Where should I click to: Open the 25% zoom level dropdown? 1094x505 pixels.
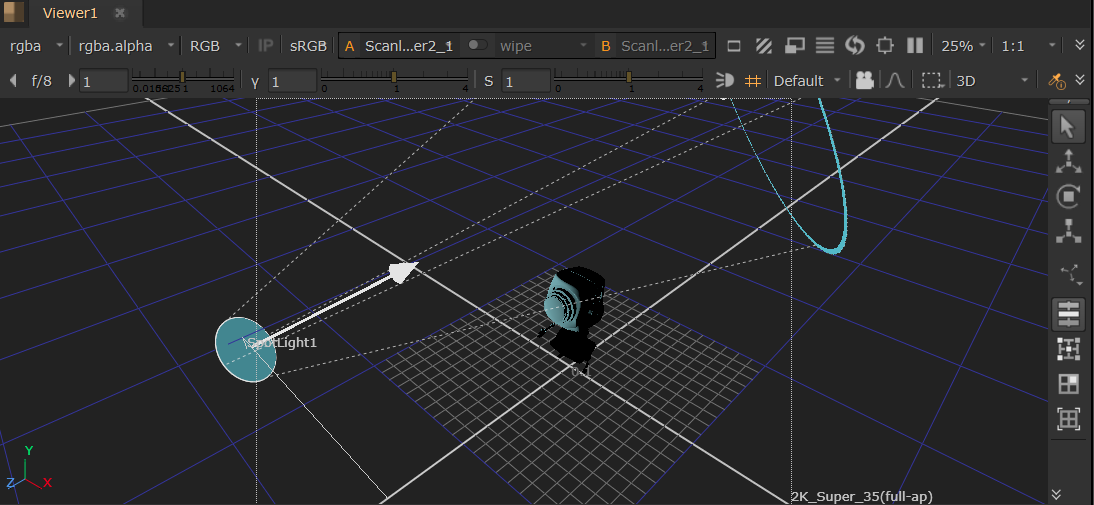pyautogui.click(x=963, y=45)
